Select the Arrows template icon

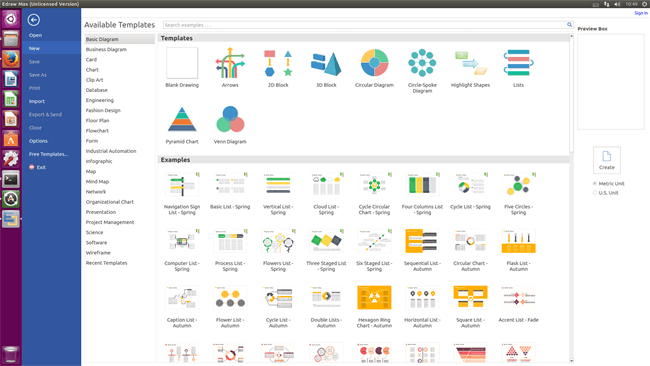click(x=230, y=63)
